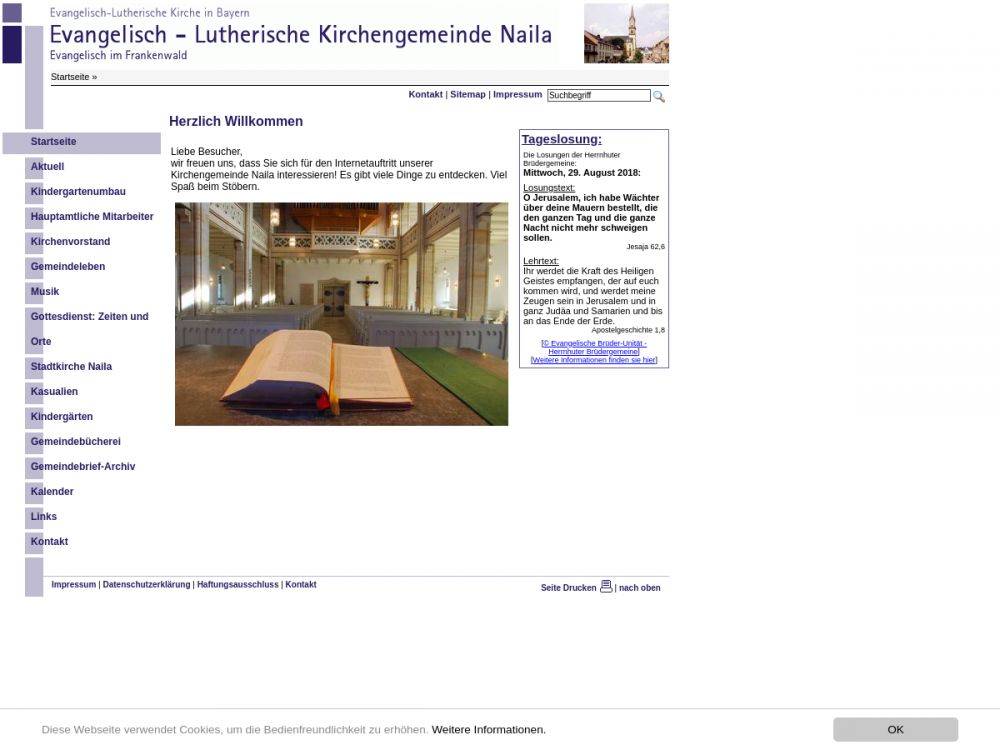Open the Tageslosung heading link

(561, 139)
